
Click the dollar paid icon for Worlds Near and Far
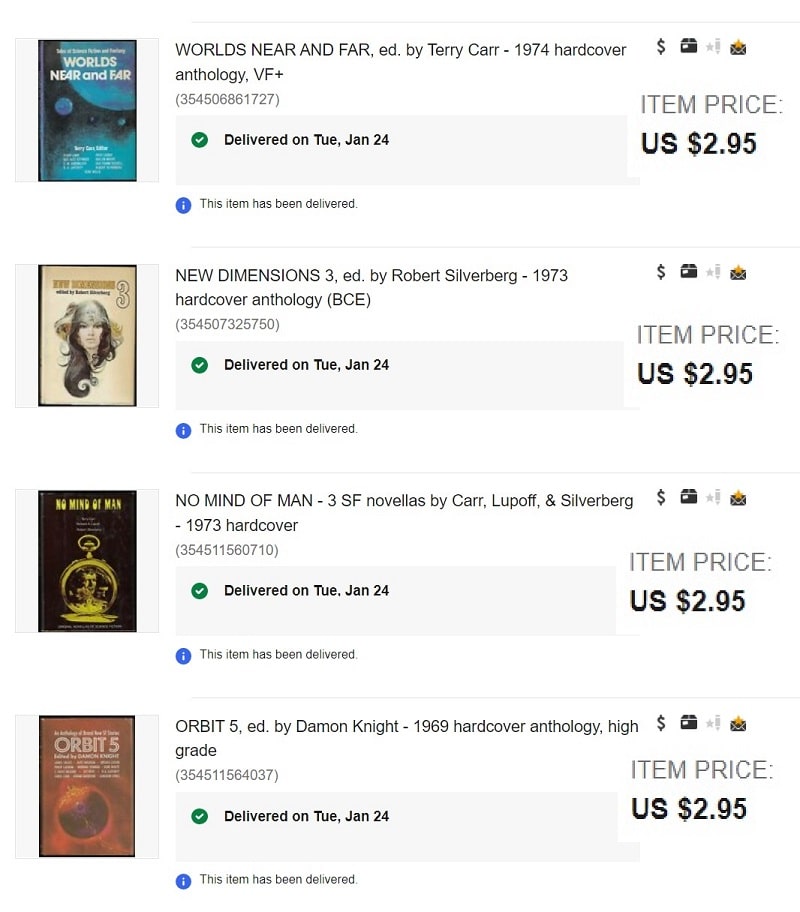660,47
